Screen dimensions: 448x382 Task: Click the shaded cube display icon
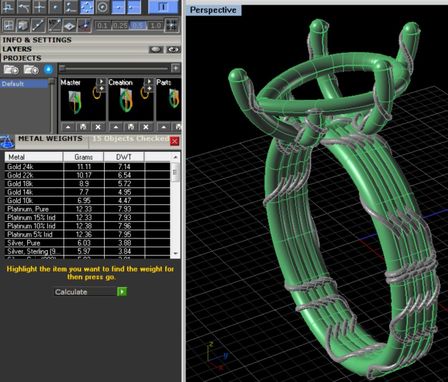(24, 25)
